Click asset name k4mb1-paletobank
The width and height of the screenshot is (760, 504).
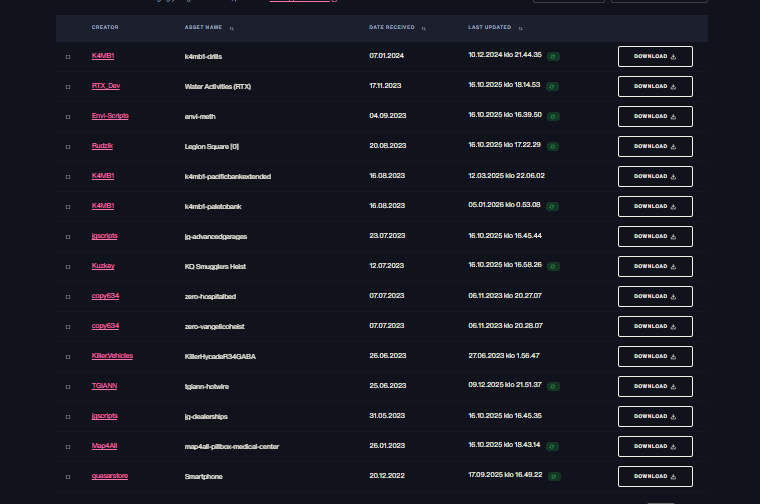point(213,207)
